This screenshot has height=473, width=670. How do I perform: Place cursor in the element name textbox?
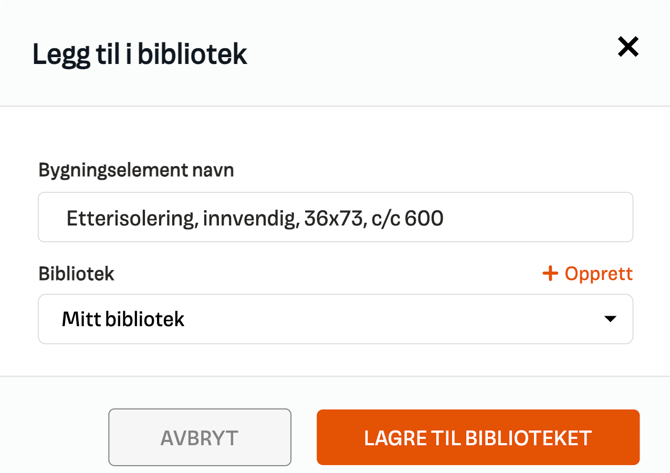[x=335, y=217]
